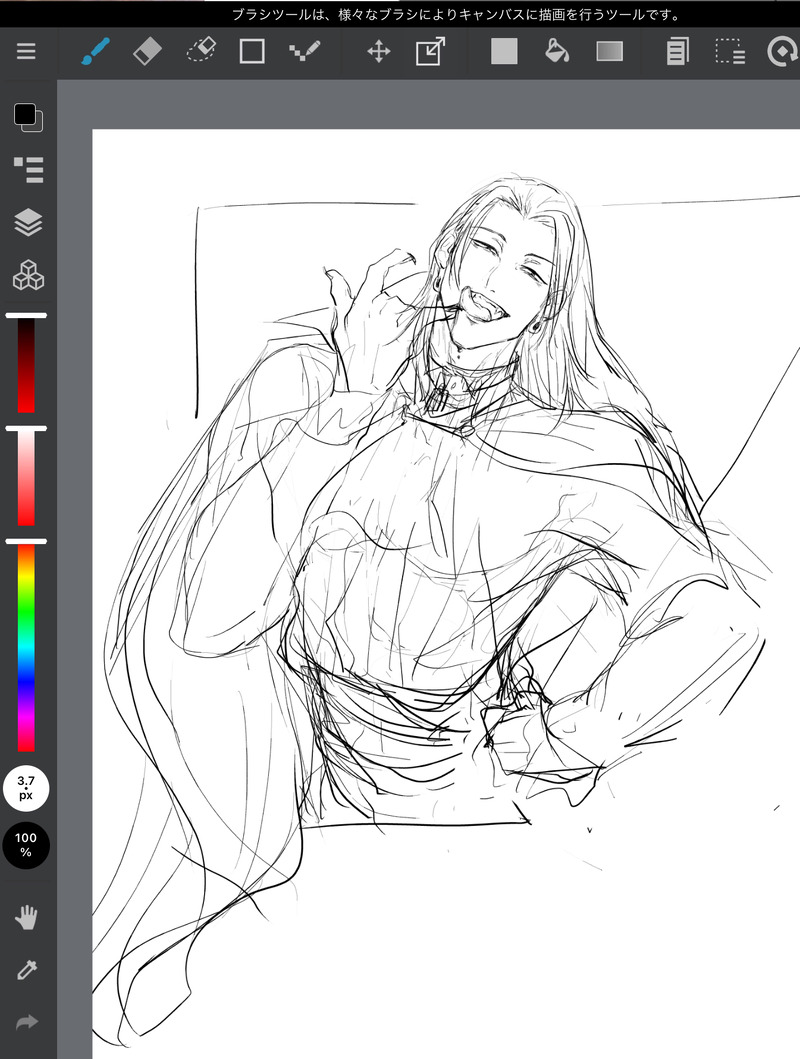This screenshot has height=1059, width=800.
Task: Select the polyline pen tool
Action: 304,51
